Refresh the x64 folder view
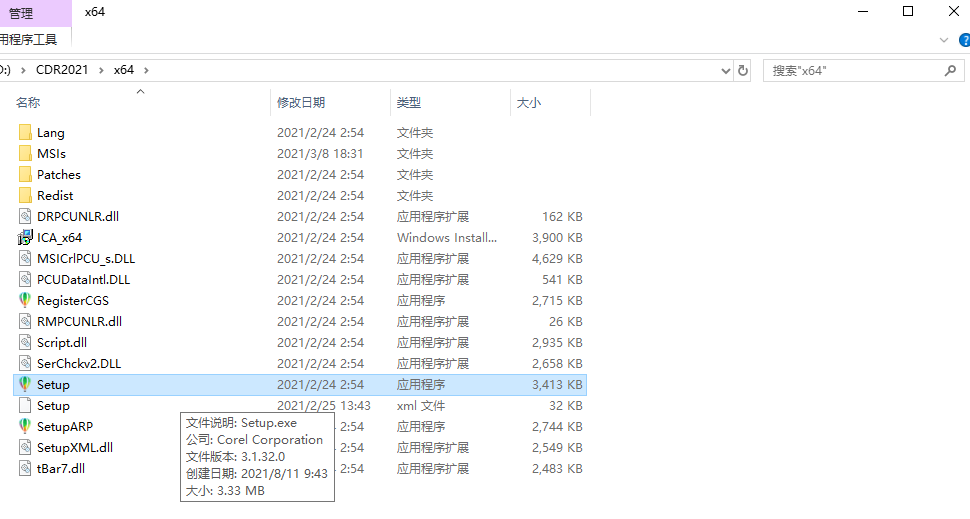This screenshot has height=519, width=970. 743,71
